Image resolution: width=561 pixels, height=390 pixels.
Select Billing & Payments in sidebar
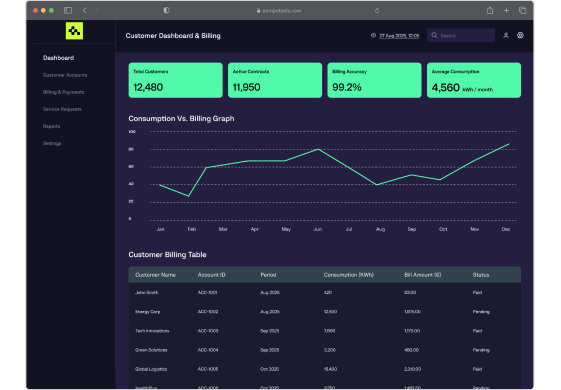(x=64, y=92)
